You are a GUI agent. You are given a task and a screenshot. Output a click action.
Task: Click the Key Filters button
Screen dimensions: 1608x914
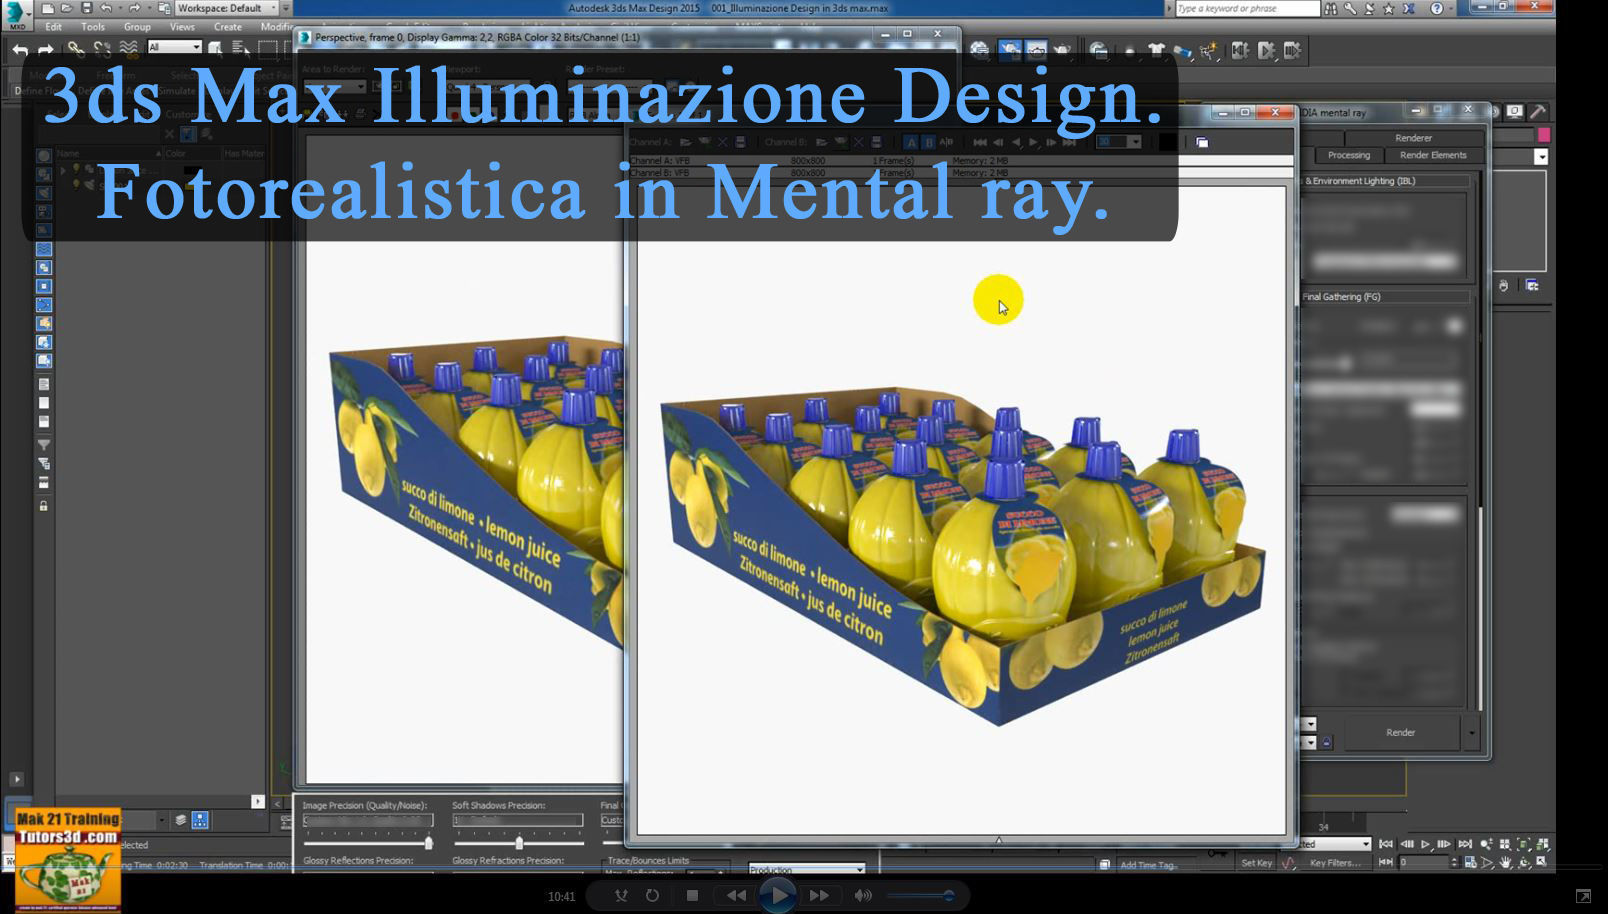tap(1335, 863)
